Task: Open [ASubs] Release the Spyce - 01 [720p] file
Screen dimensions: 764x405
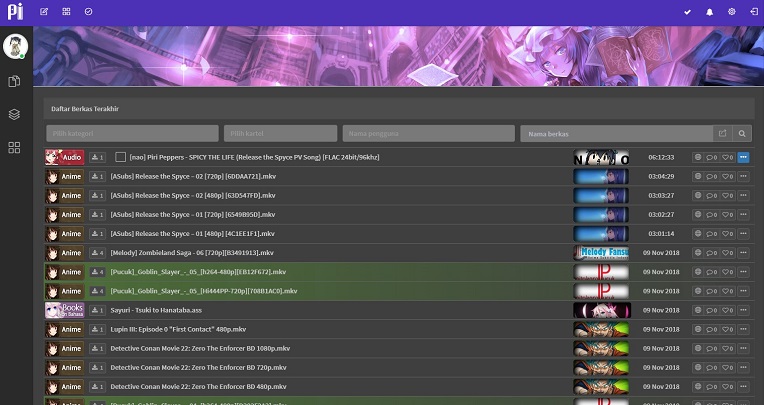Action: click(193, 215)
